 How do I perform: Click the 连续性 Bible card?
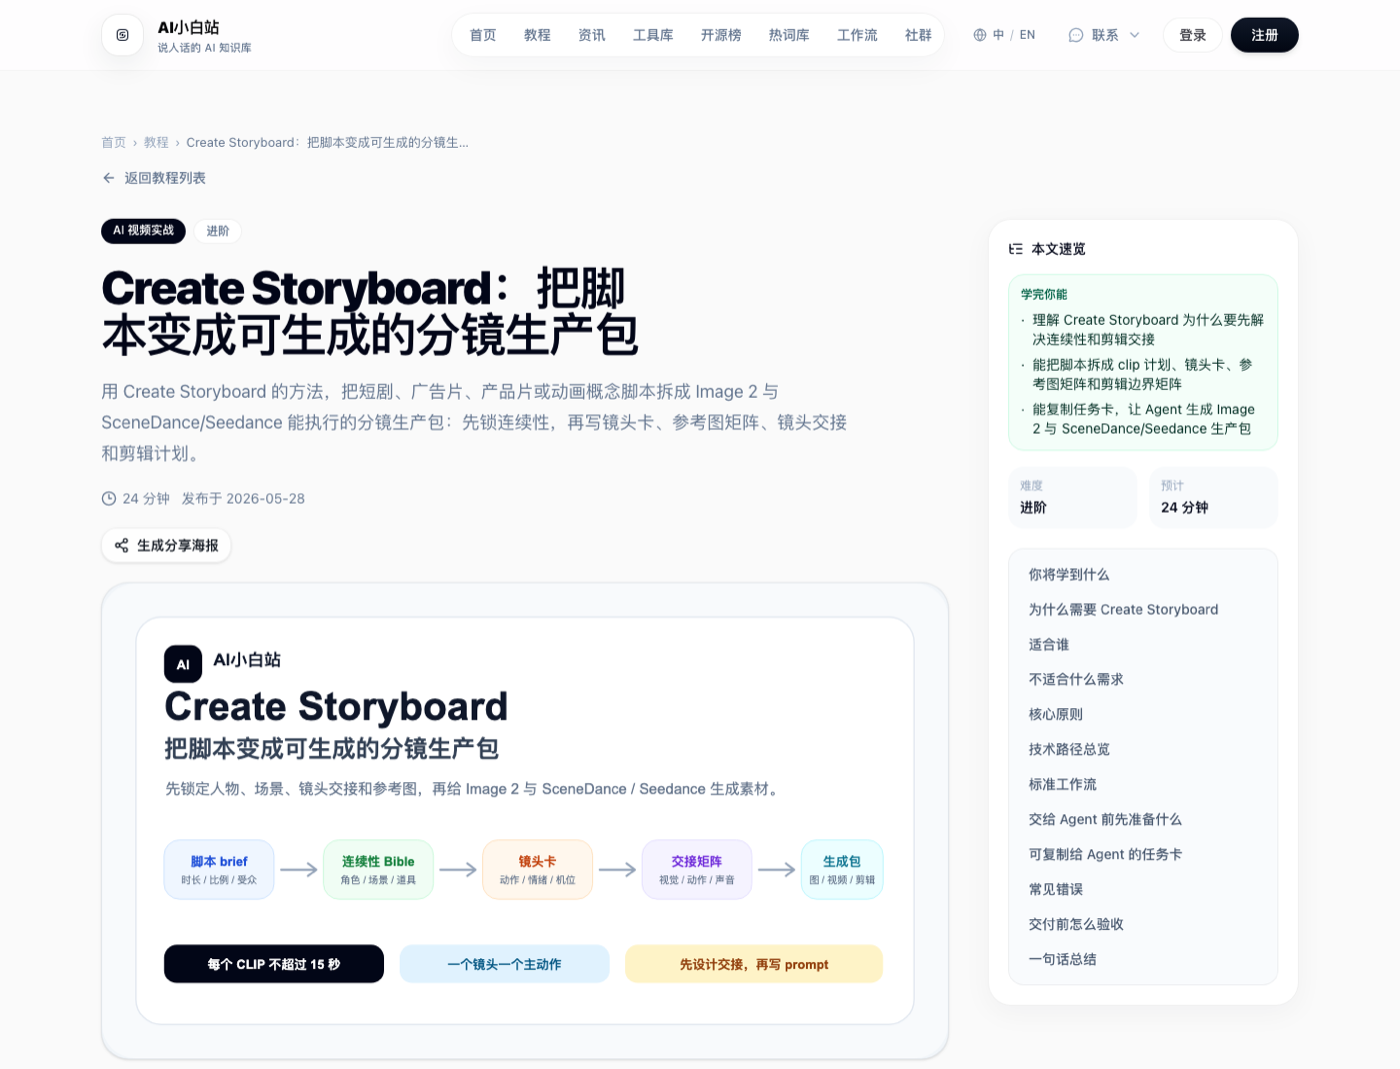(x=378, y=870)
